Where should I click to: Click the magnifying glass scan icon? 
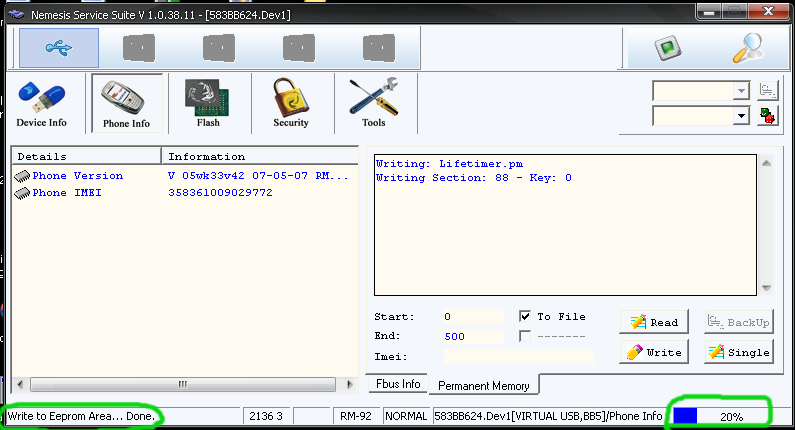point(748,48)
